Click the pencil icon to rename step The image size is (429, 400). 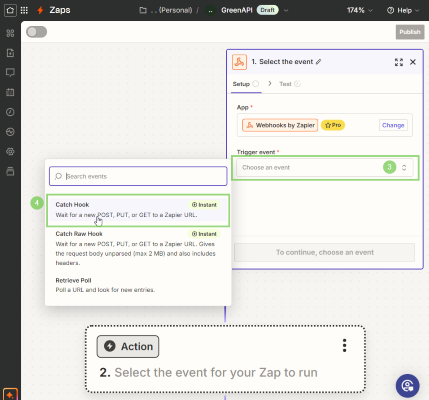click(318, 62)
